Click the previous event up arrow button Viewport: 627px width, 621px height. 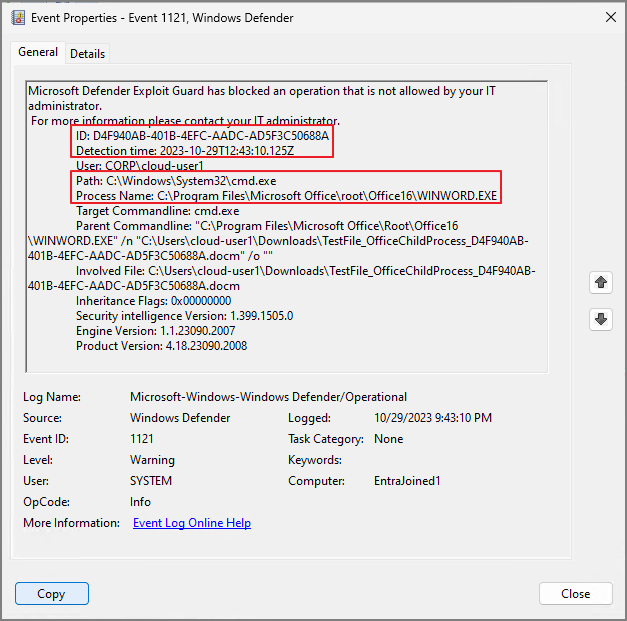point(601,282)
